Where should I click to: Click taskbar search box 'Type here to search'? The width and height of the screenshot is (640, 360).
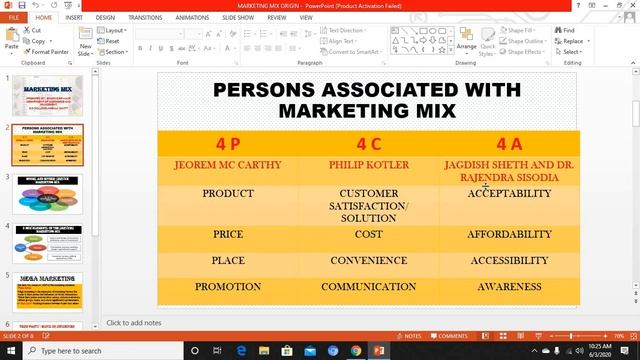coord(103,351)
